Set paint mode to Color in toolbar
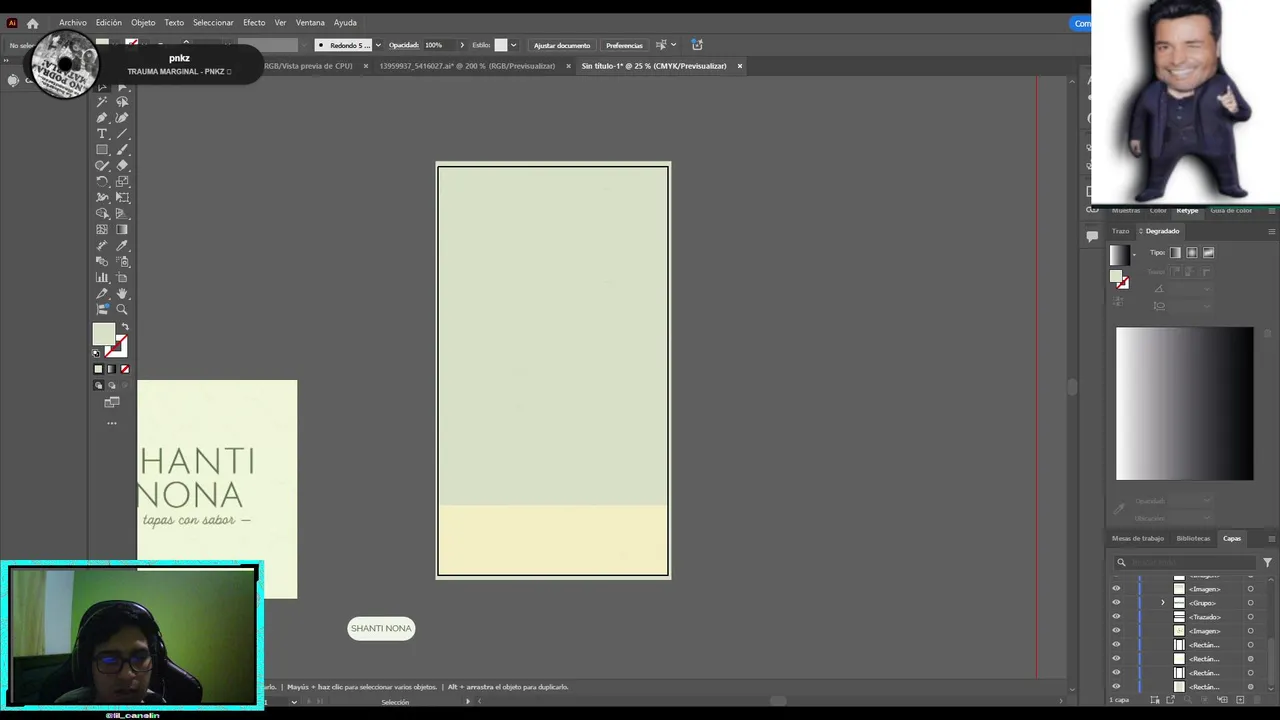The width and height of the screenshot is (1280, 720). pos(98,369)
